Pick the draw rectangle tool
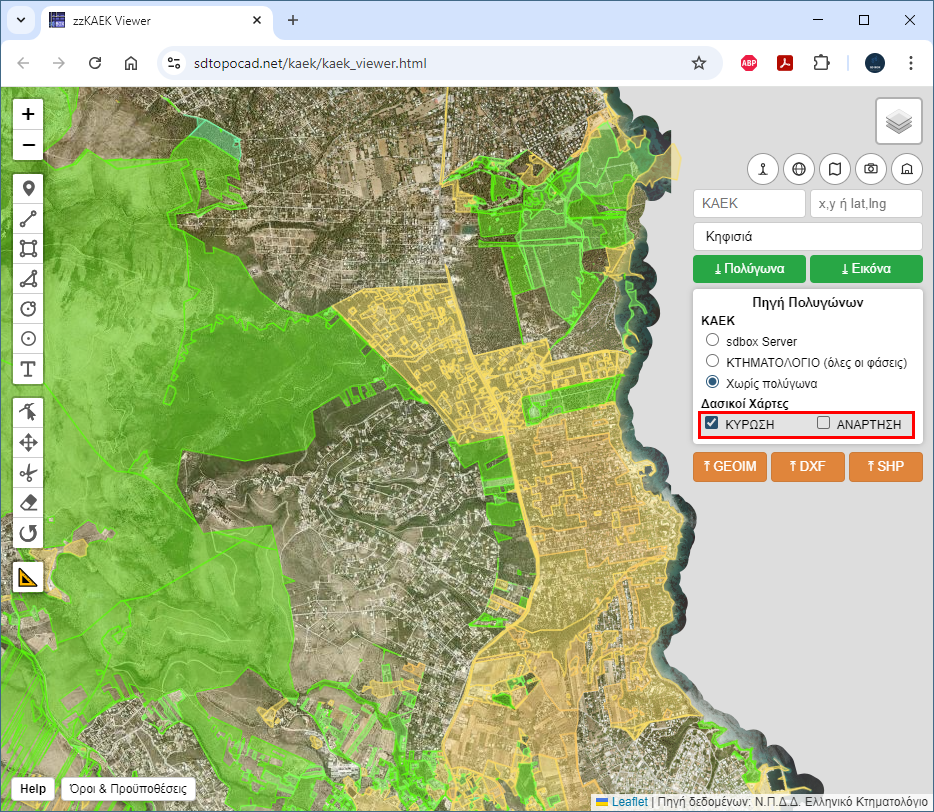Image resolution: width=934 pixels, height=812 pixels. click(28, 249)
